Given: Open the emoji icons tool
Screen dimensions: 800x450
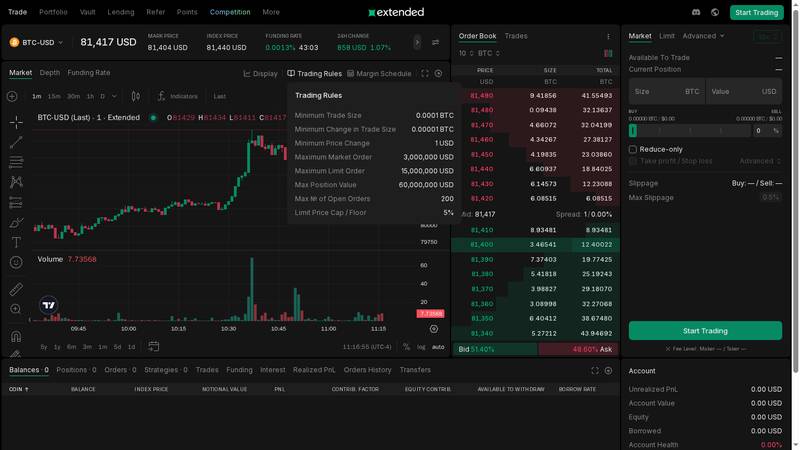Looking at the screenshot, I should 16,262.
